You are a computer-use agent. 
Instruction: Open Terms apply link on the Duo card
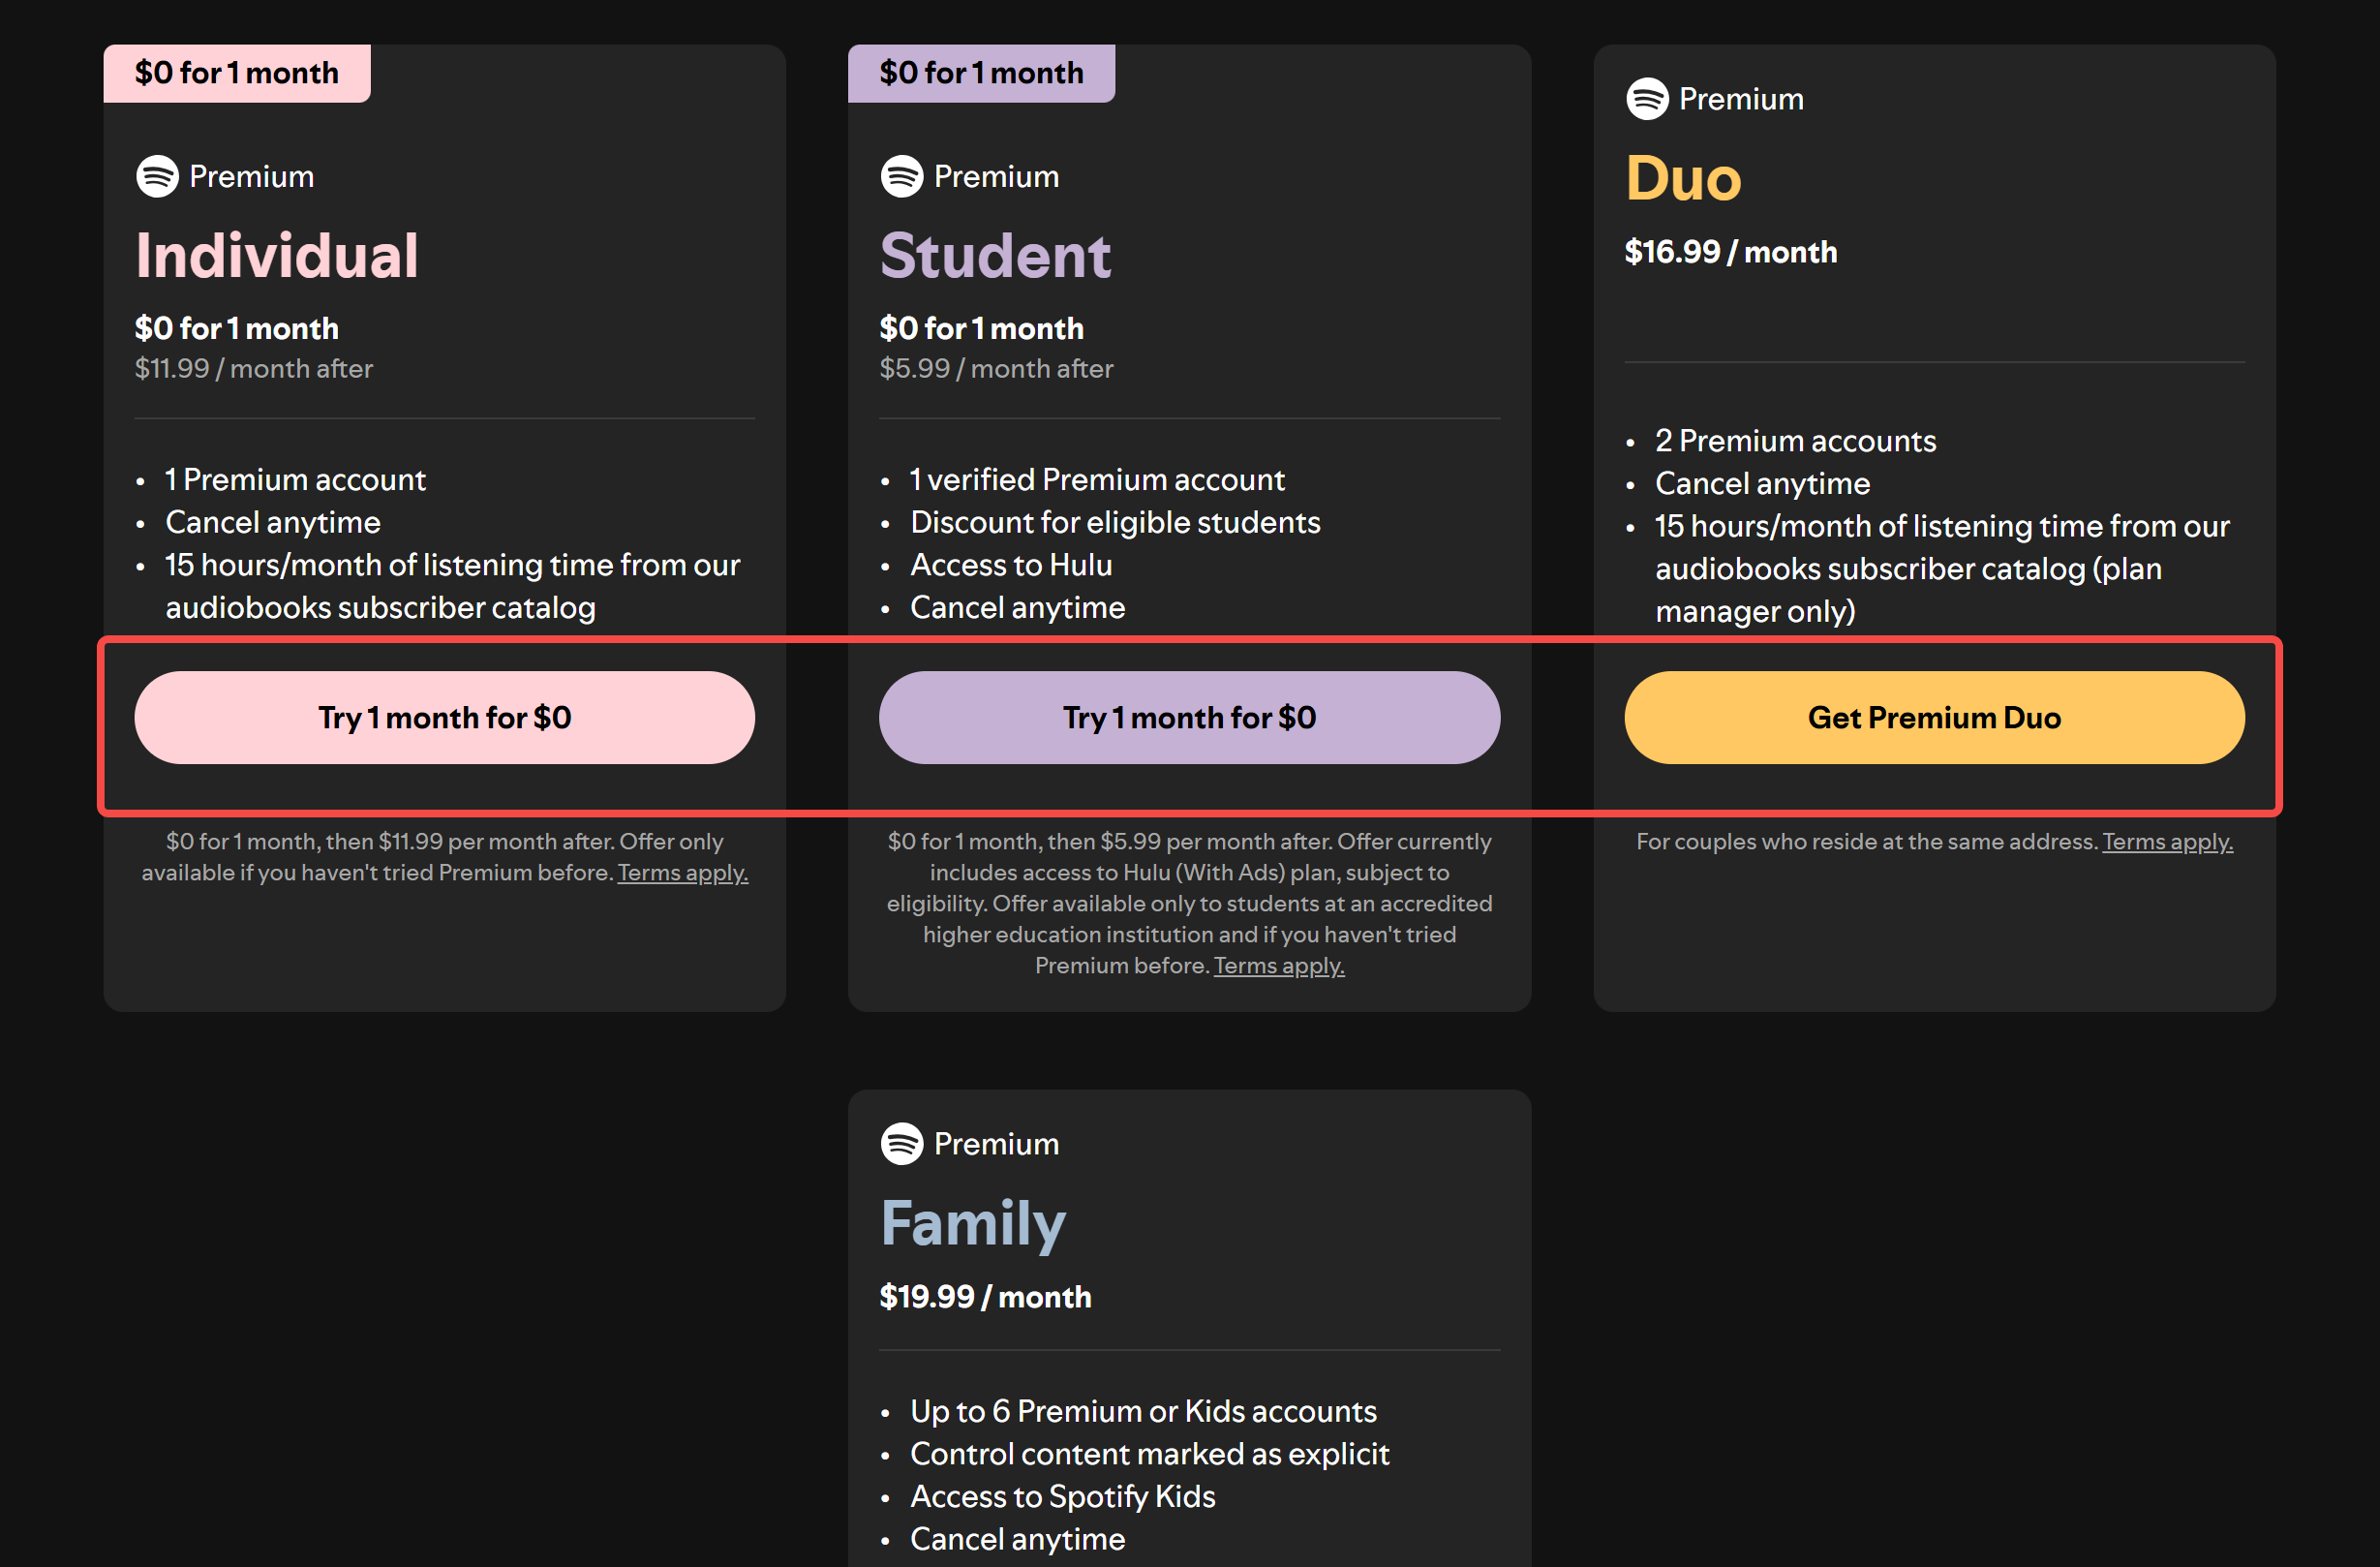pyautogui.click(x=2166, y=841)
